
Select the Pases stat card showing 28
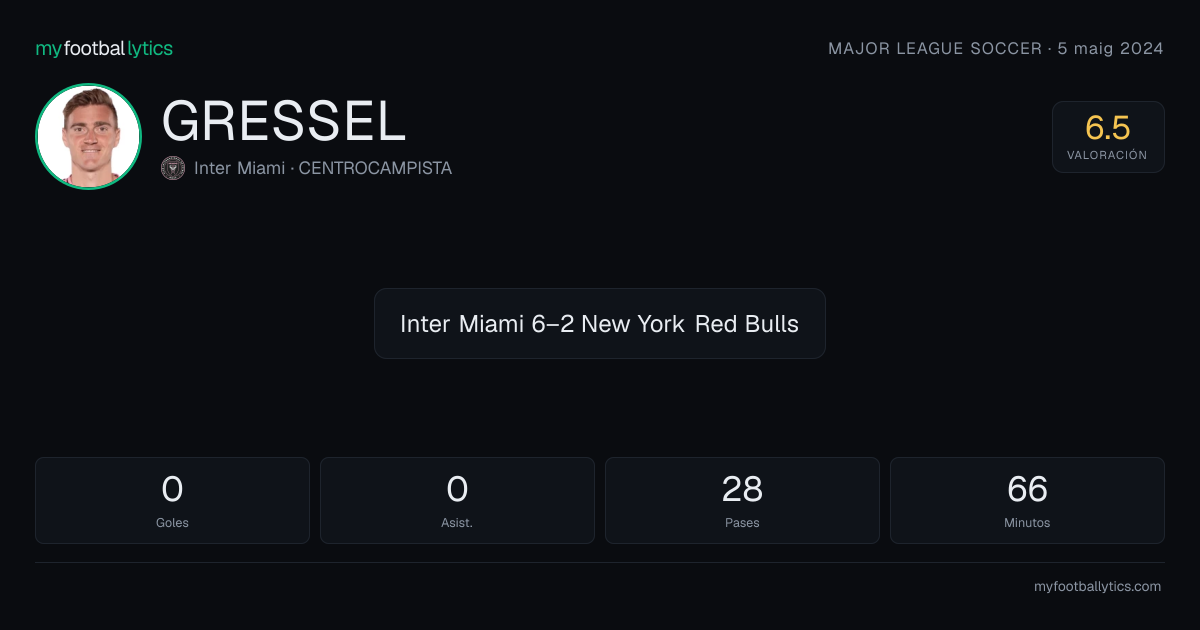742,500
